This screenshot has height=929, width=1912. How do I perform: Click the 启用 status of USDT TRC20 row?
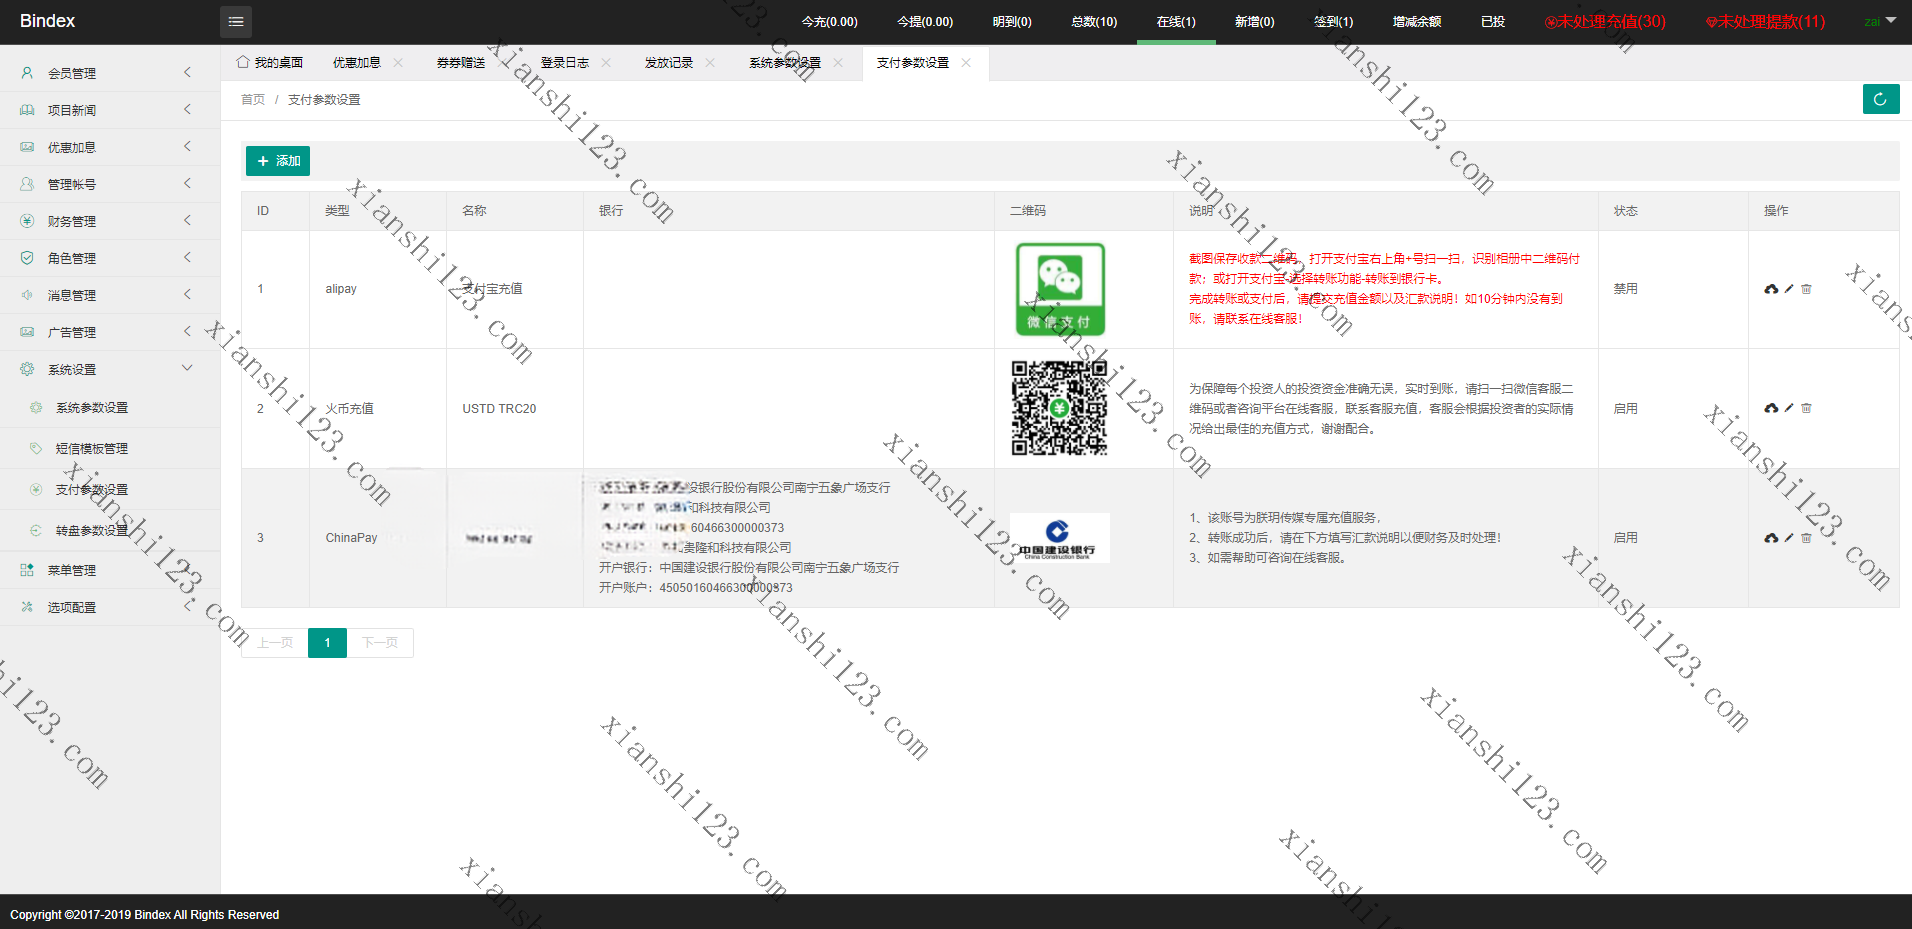click(x=1625, y=408)
